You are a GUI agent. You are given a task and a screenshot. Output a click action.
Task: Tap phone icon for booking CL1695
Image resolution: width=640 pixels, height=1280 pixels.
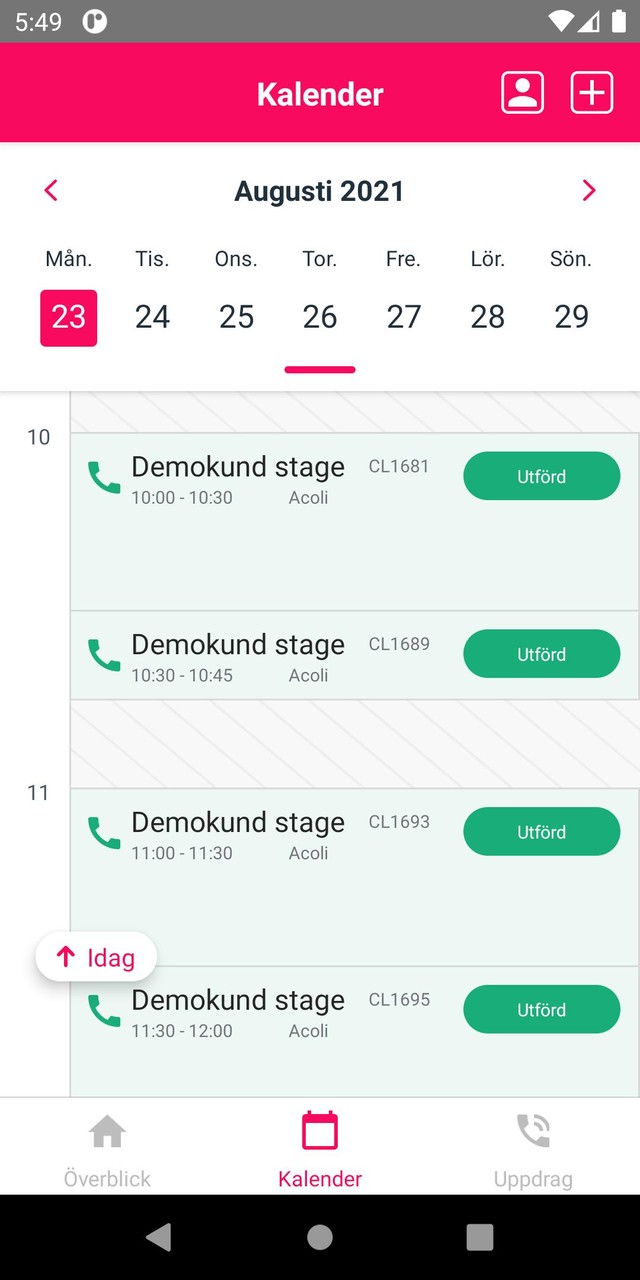(104, 1011)
